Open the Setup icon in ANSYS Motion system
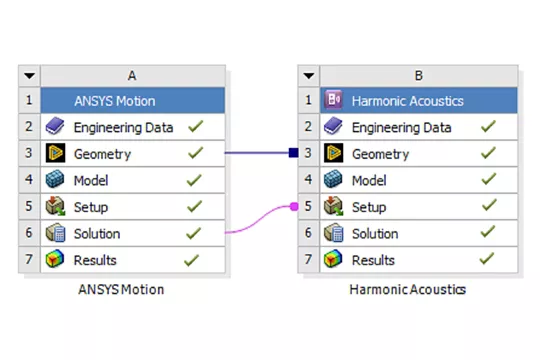The width and height of the screenshot is (540, 360). [x=55, y=206]
